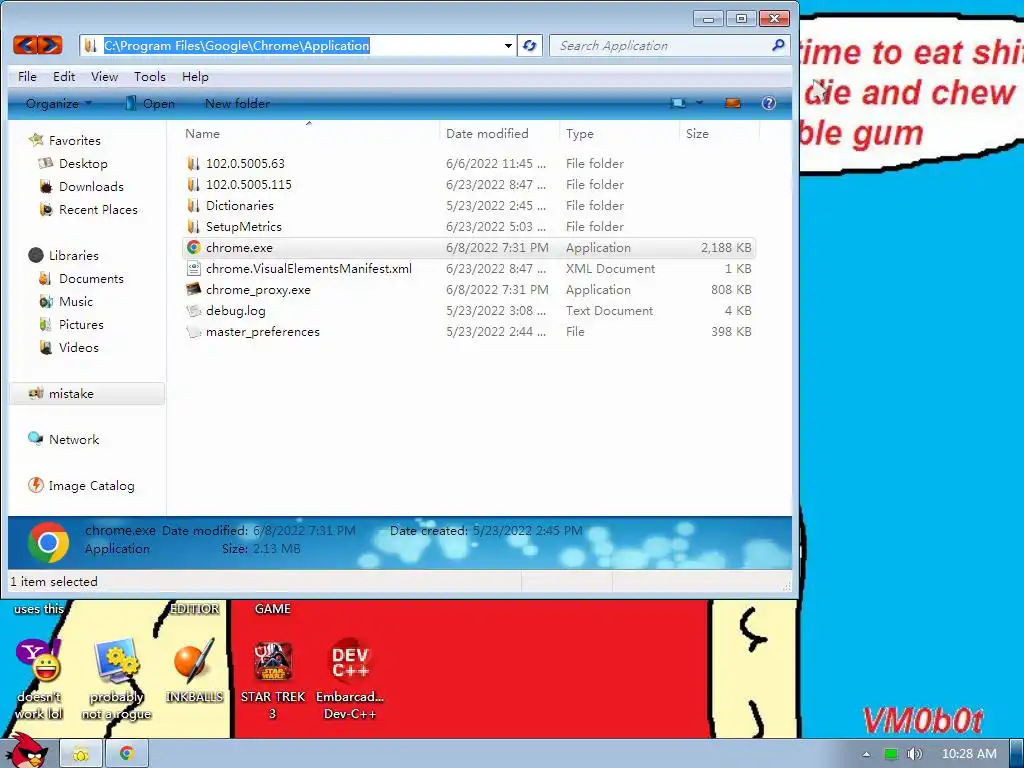Expand the Organize dropdown

click(x=59, y=103)
